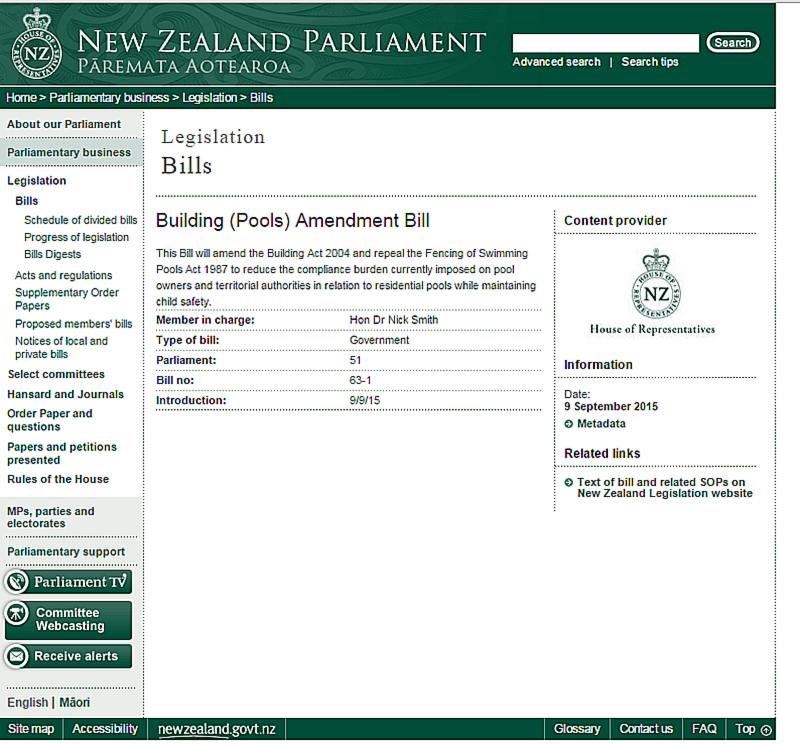The image size is (800, 744).
Task: Open Parliamentary business breadcrumb link
Action: click(x=109, y=97)
